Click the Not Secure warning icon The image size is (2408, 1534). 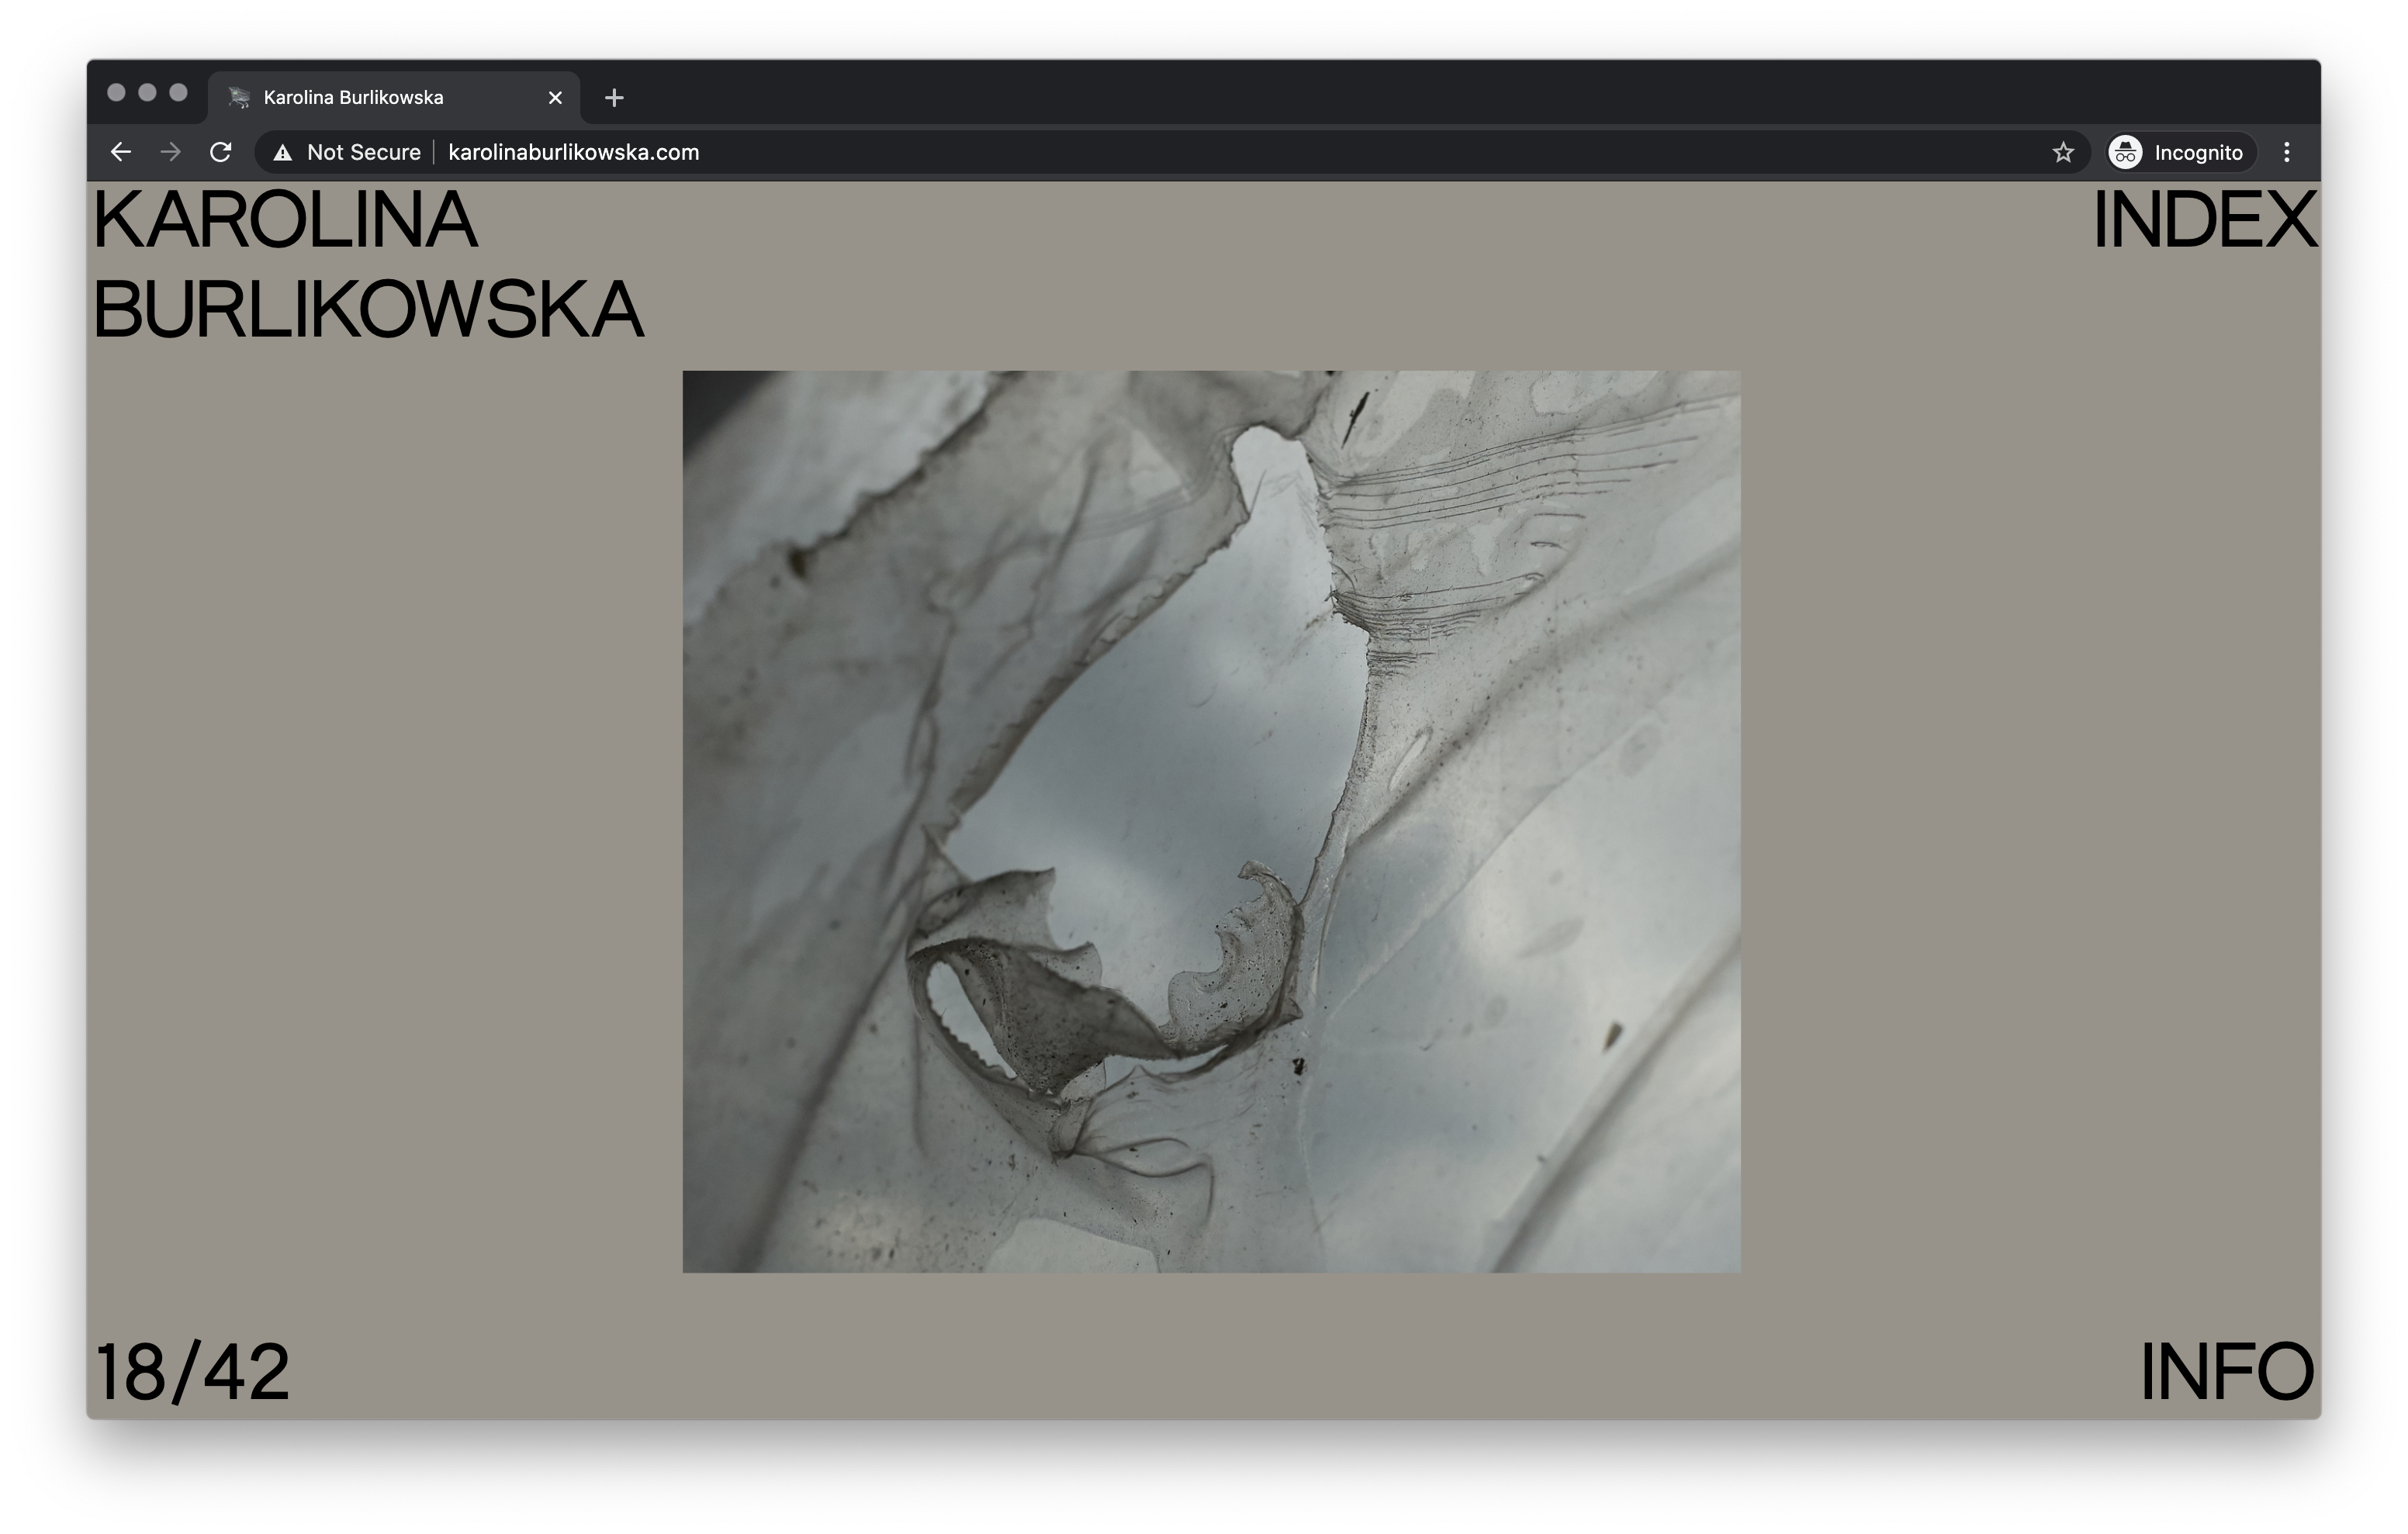pyautogui.click(x=283, y=153)
